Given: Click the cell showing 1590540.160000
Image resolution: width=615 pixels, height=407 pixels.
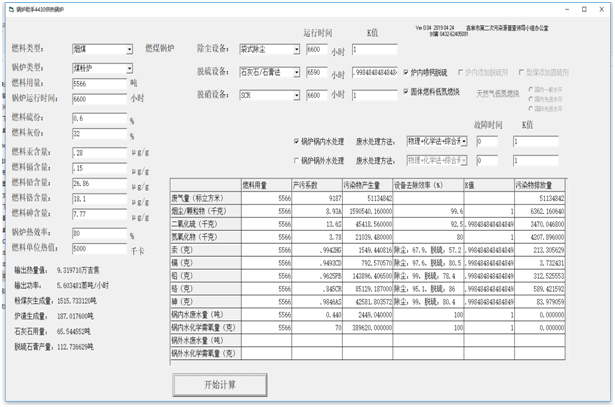Looking at the screenshot, I should point(368,211).
